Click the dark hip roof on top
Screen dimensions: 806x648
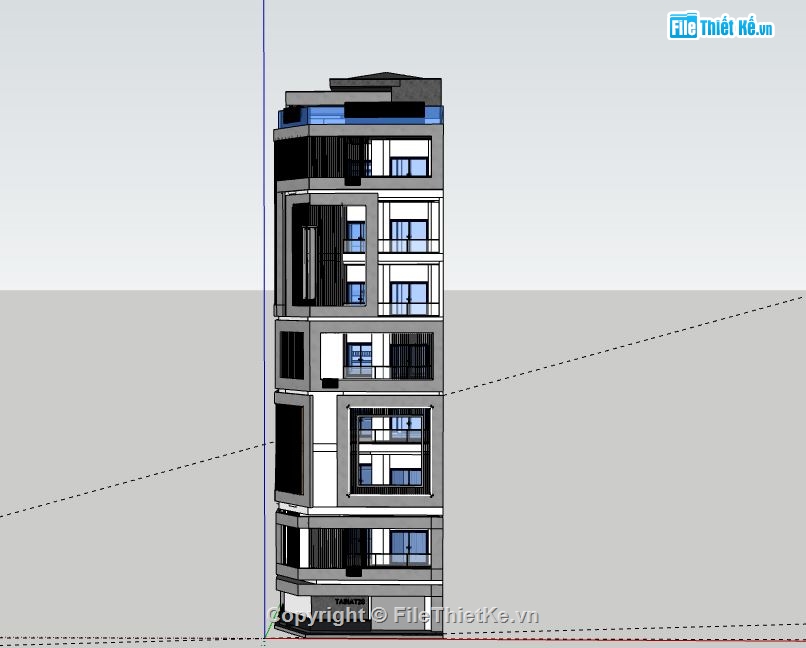click(386, 78)
